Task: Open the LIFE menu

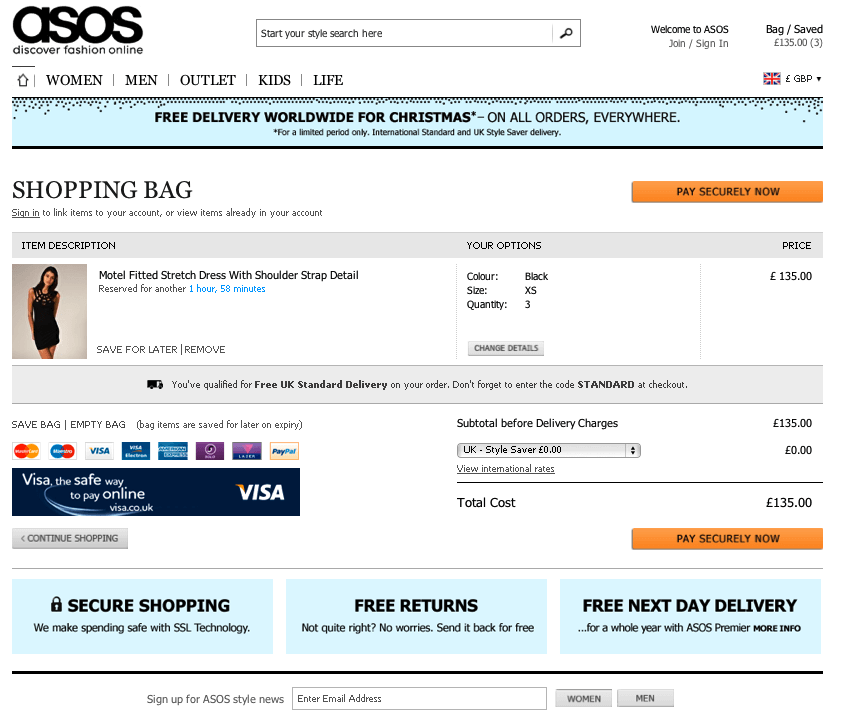Action: 328,80
